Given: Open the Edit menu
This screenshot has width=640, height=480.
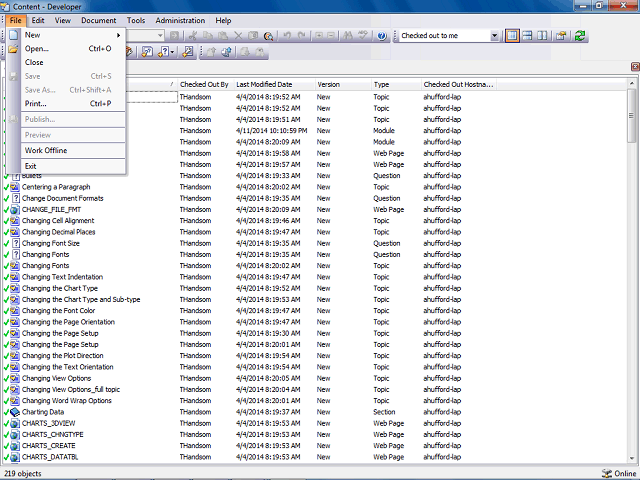Looking at the screenshot, I should pos(38,20).
